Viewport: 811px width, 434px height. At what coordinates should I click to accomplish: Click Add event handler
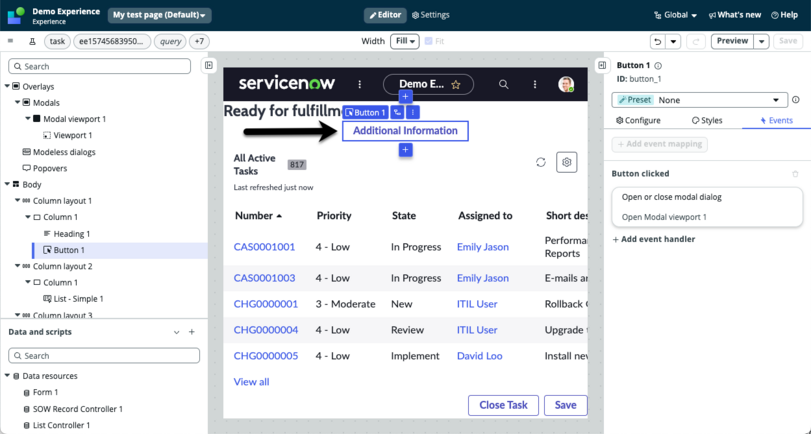pyautogui.click(x=654, y=239)
